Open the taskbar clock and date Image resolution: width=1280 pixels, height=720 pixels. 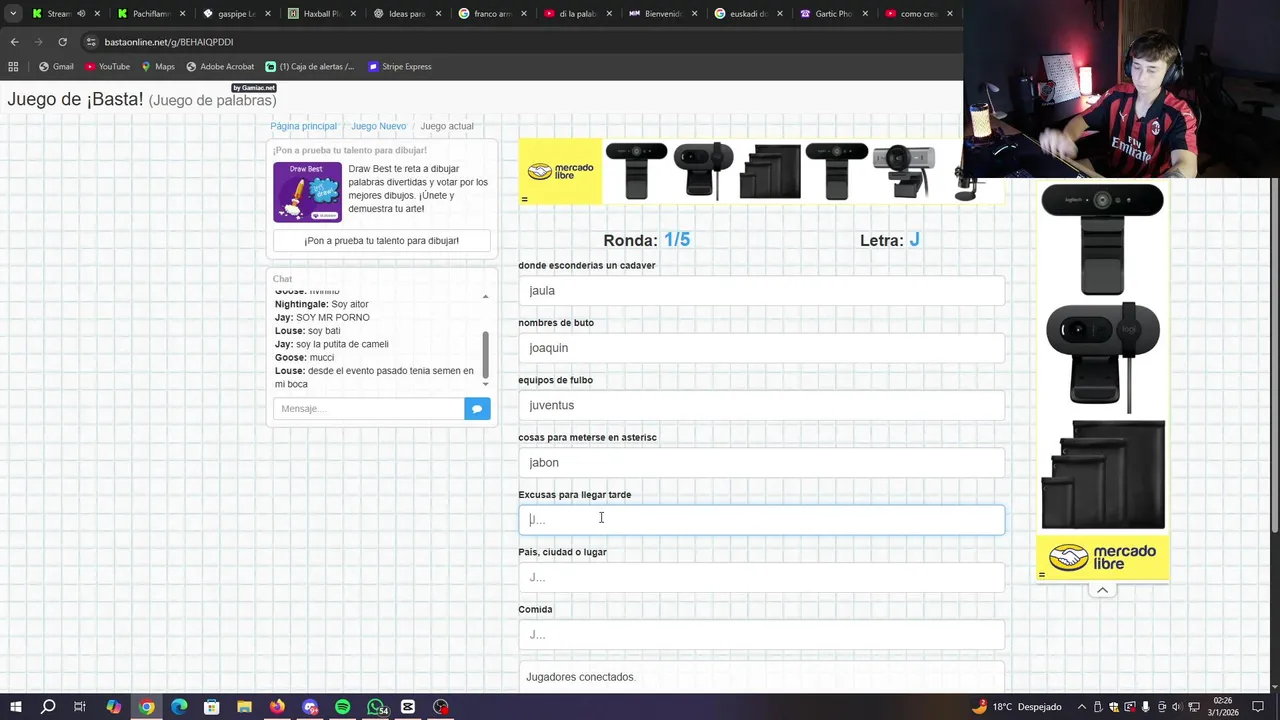(1223, 707)
